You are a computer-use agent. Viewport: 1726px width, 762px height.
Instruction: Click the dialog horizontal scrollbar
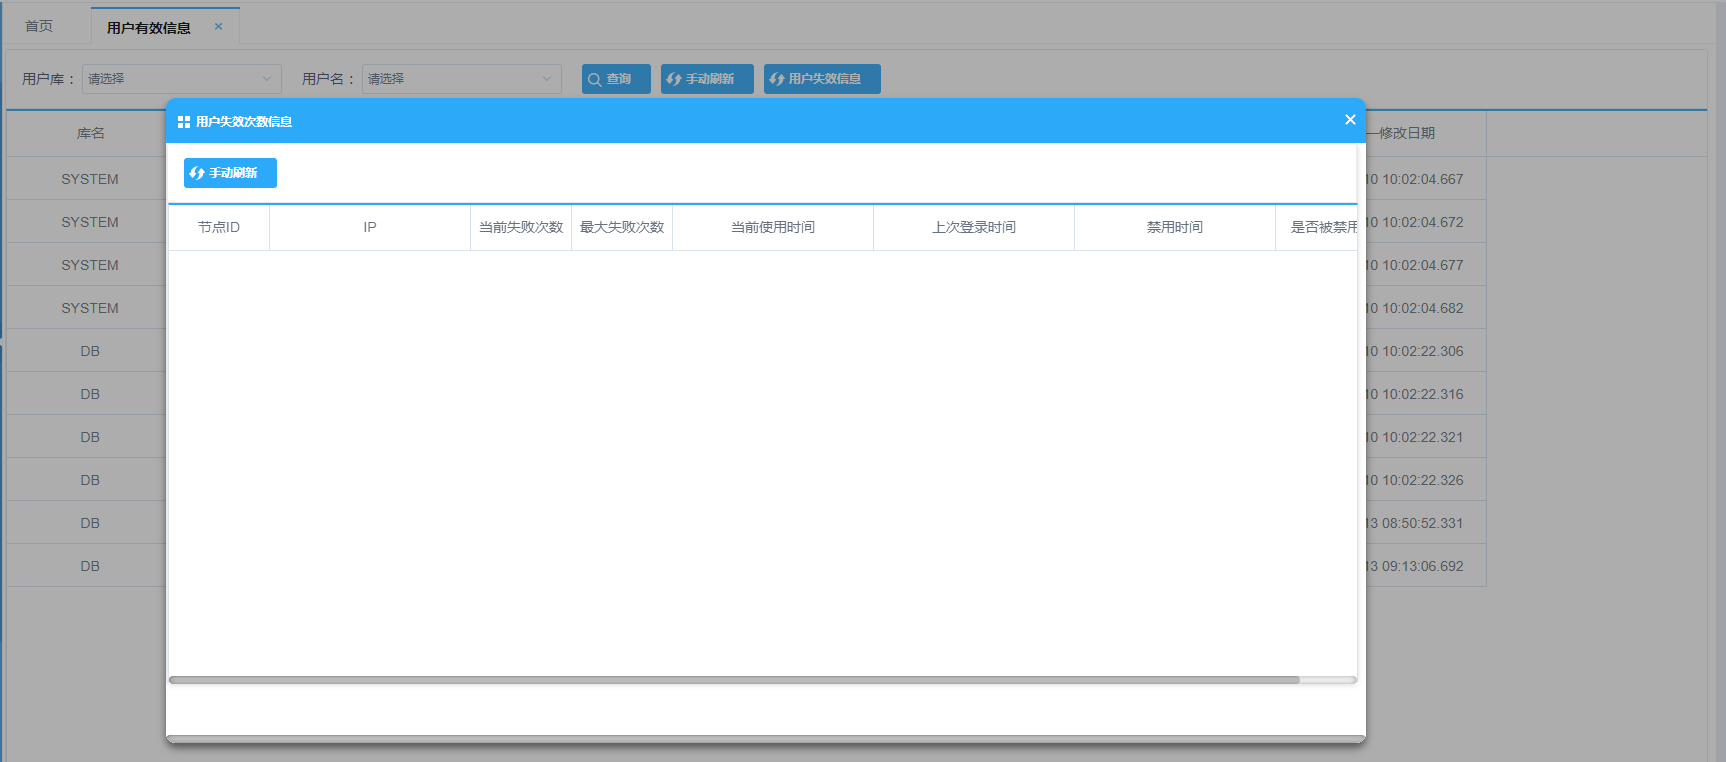coord(734,680)
